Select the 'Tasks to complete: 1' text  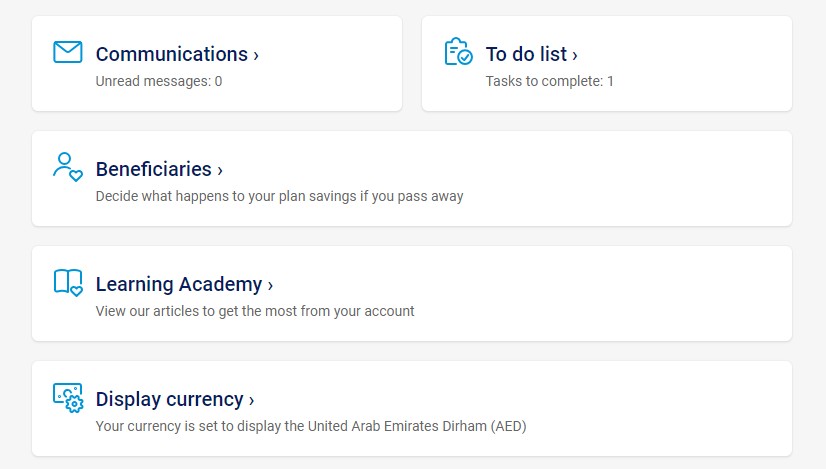tap(549, 81)
